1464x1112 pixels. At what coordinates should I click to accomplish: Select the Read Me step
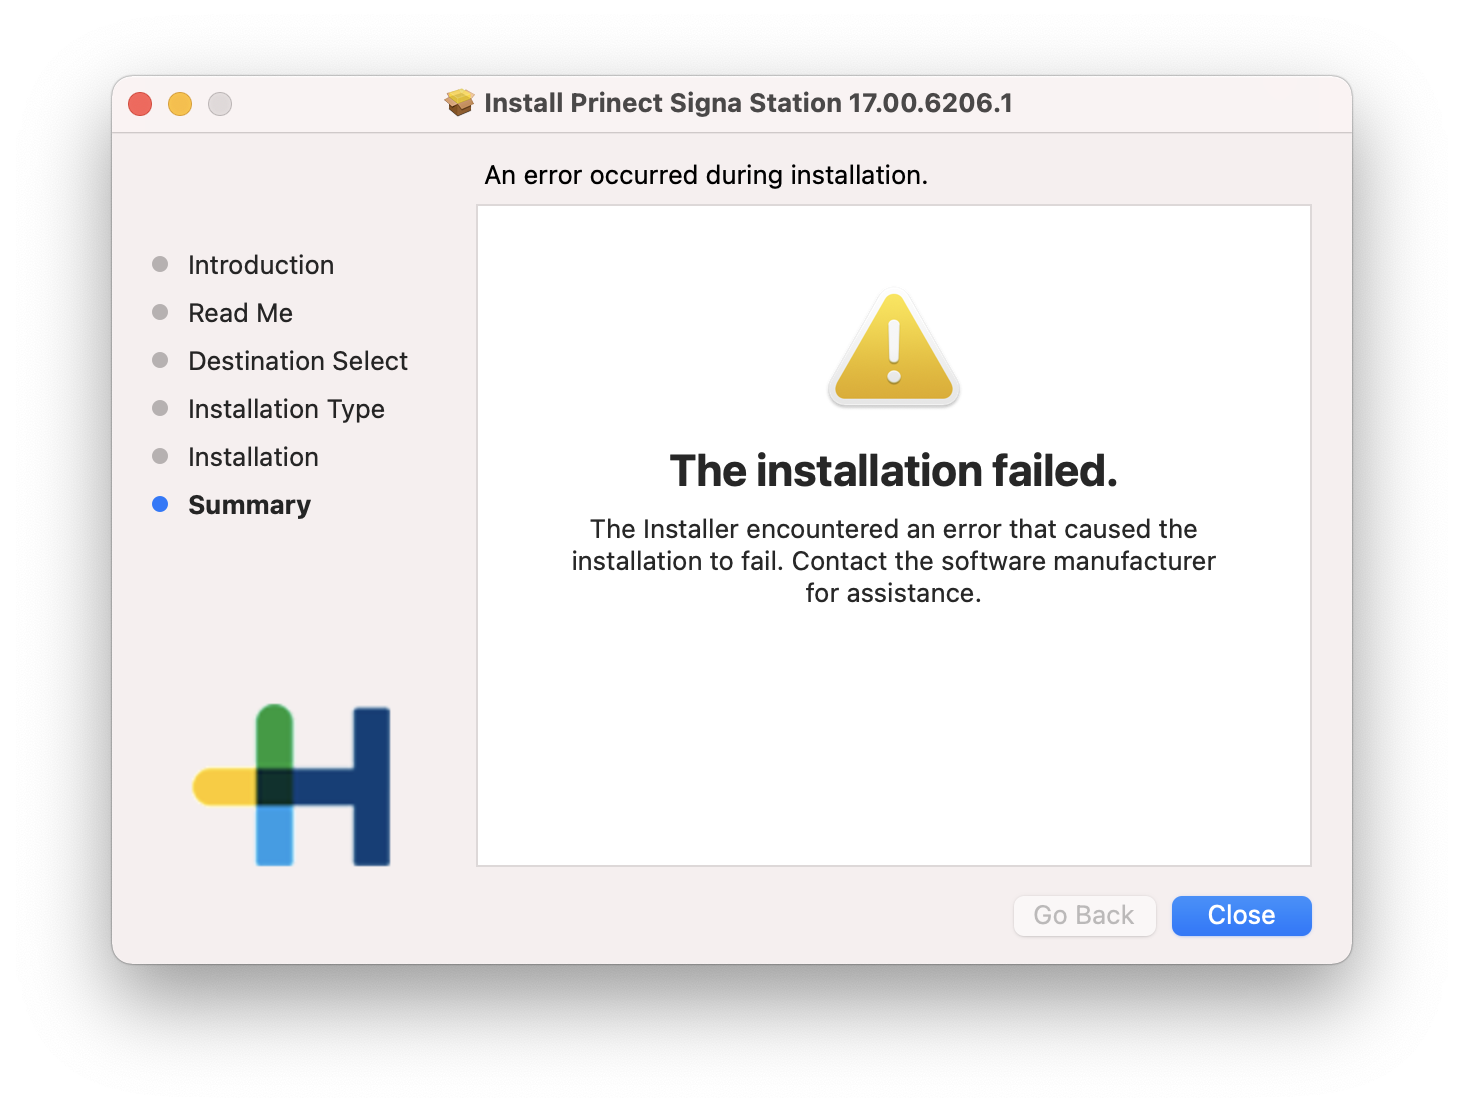coord(240,313)
